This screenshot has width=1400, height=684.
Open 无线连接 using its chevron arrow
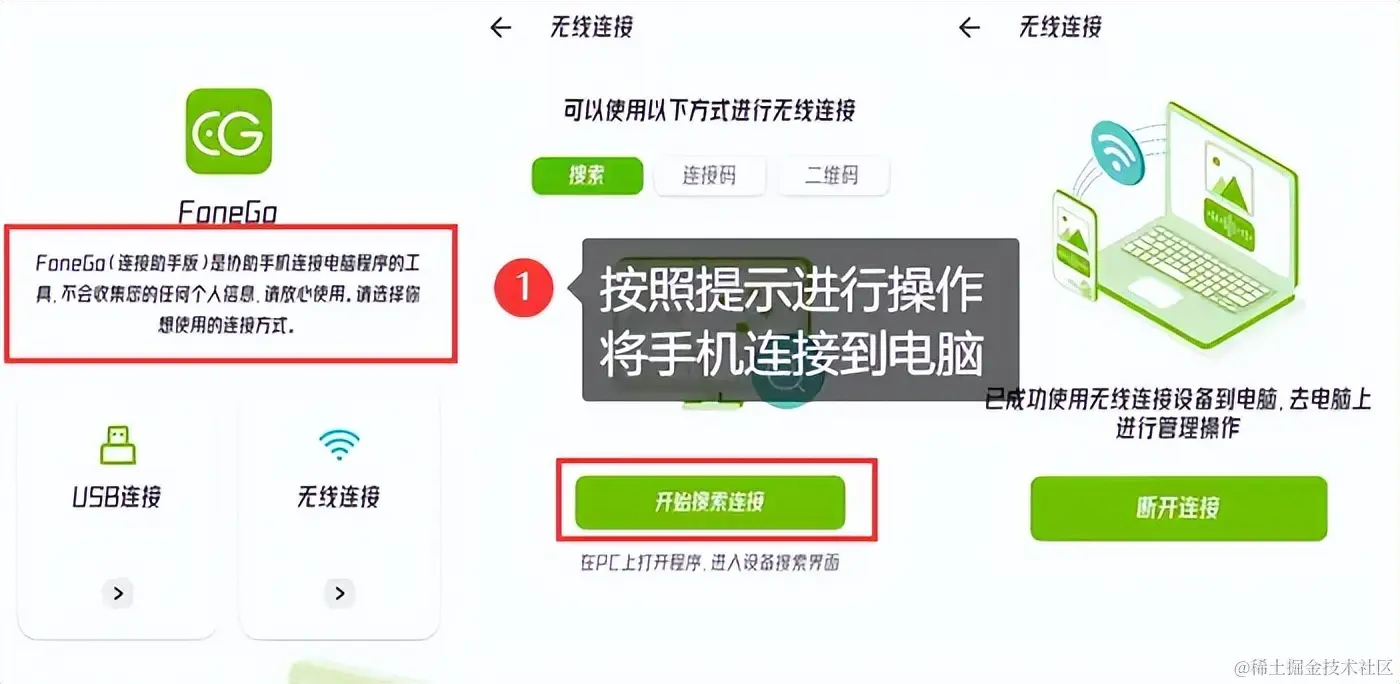pyautogui.click(x=340, y=593)
